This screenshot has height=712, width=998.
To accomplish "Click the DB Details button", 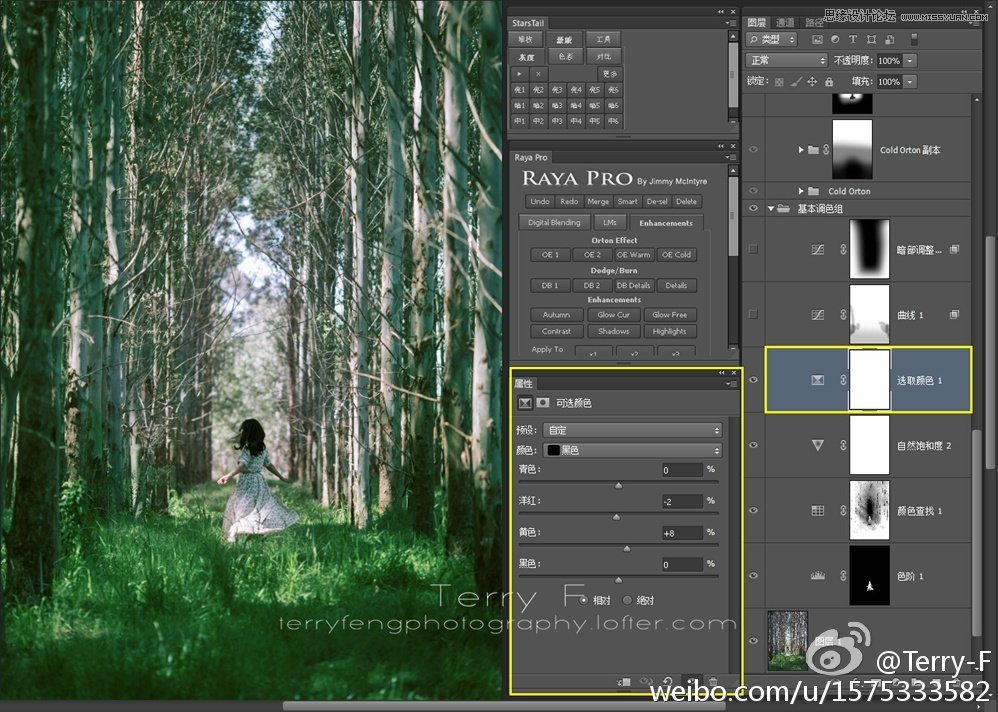I will coord(633,285).
